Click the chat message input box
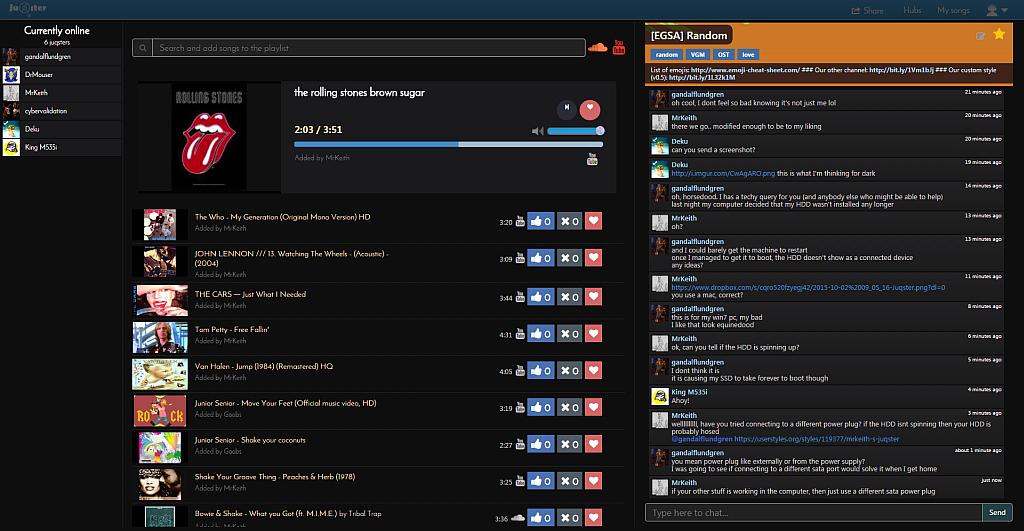The image size is (1024, 531). tap(814, 513)
